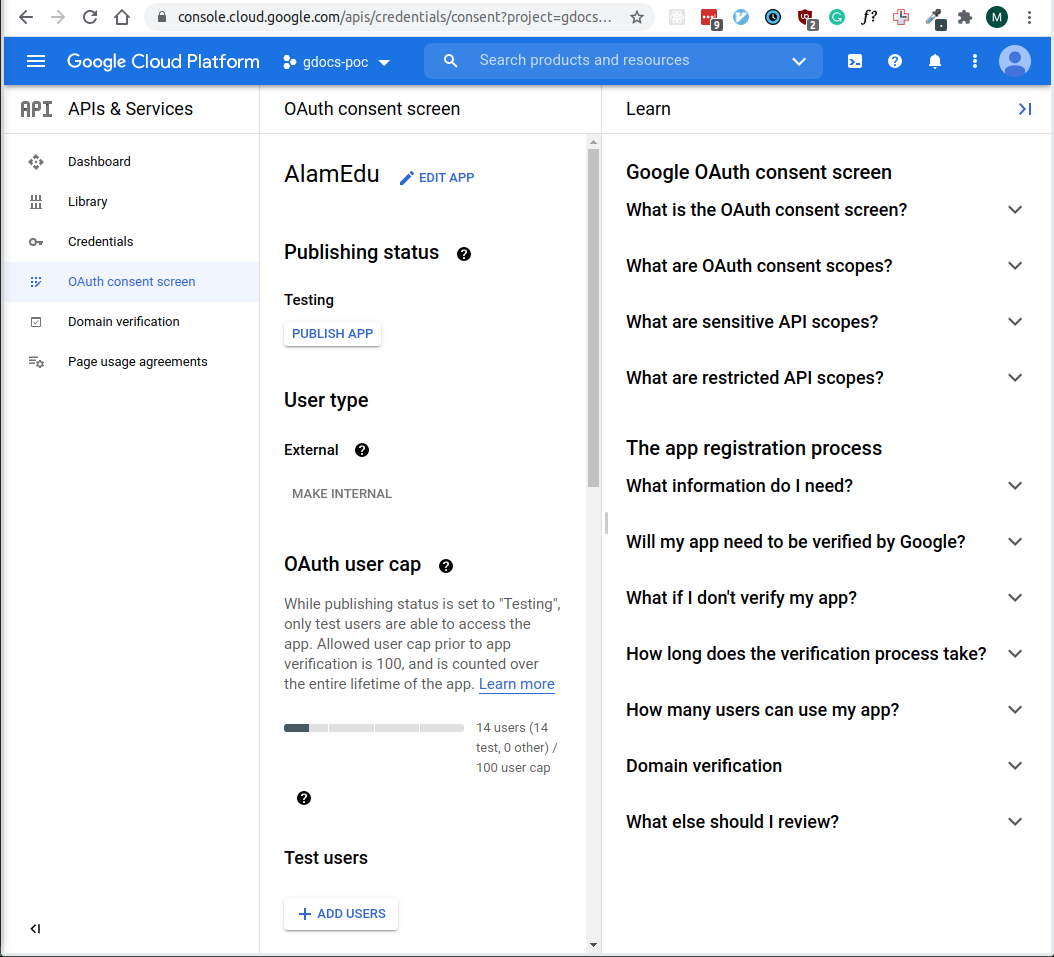Click MAKE INTERNAL button
1054x957 pixels.
coord(341,493)
